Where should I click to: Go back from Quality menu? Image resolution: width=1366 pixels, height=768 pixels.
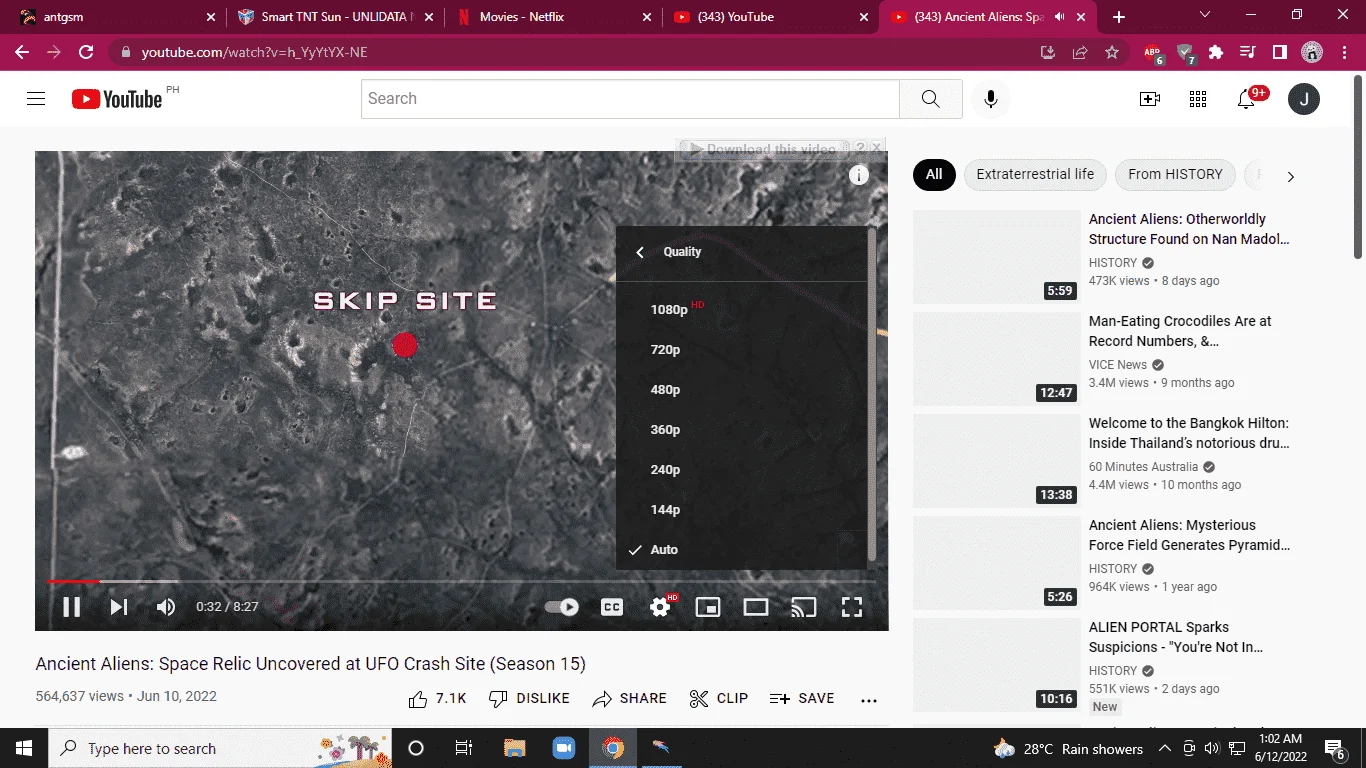[640, 252]
